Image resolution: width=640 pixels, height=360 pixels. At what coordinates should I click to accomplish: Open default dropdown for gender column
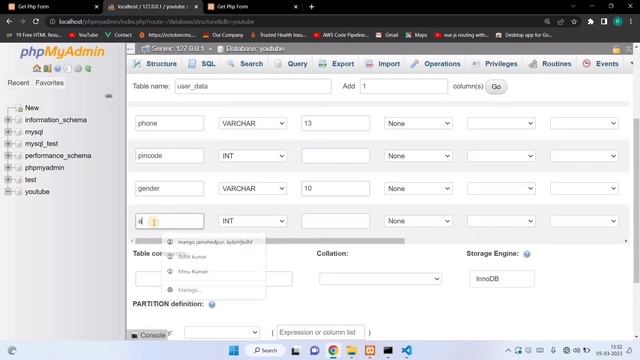tap(418, 189)
